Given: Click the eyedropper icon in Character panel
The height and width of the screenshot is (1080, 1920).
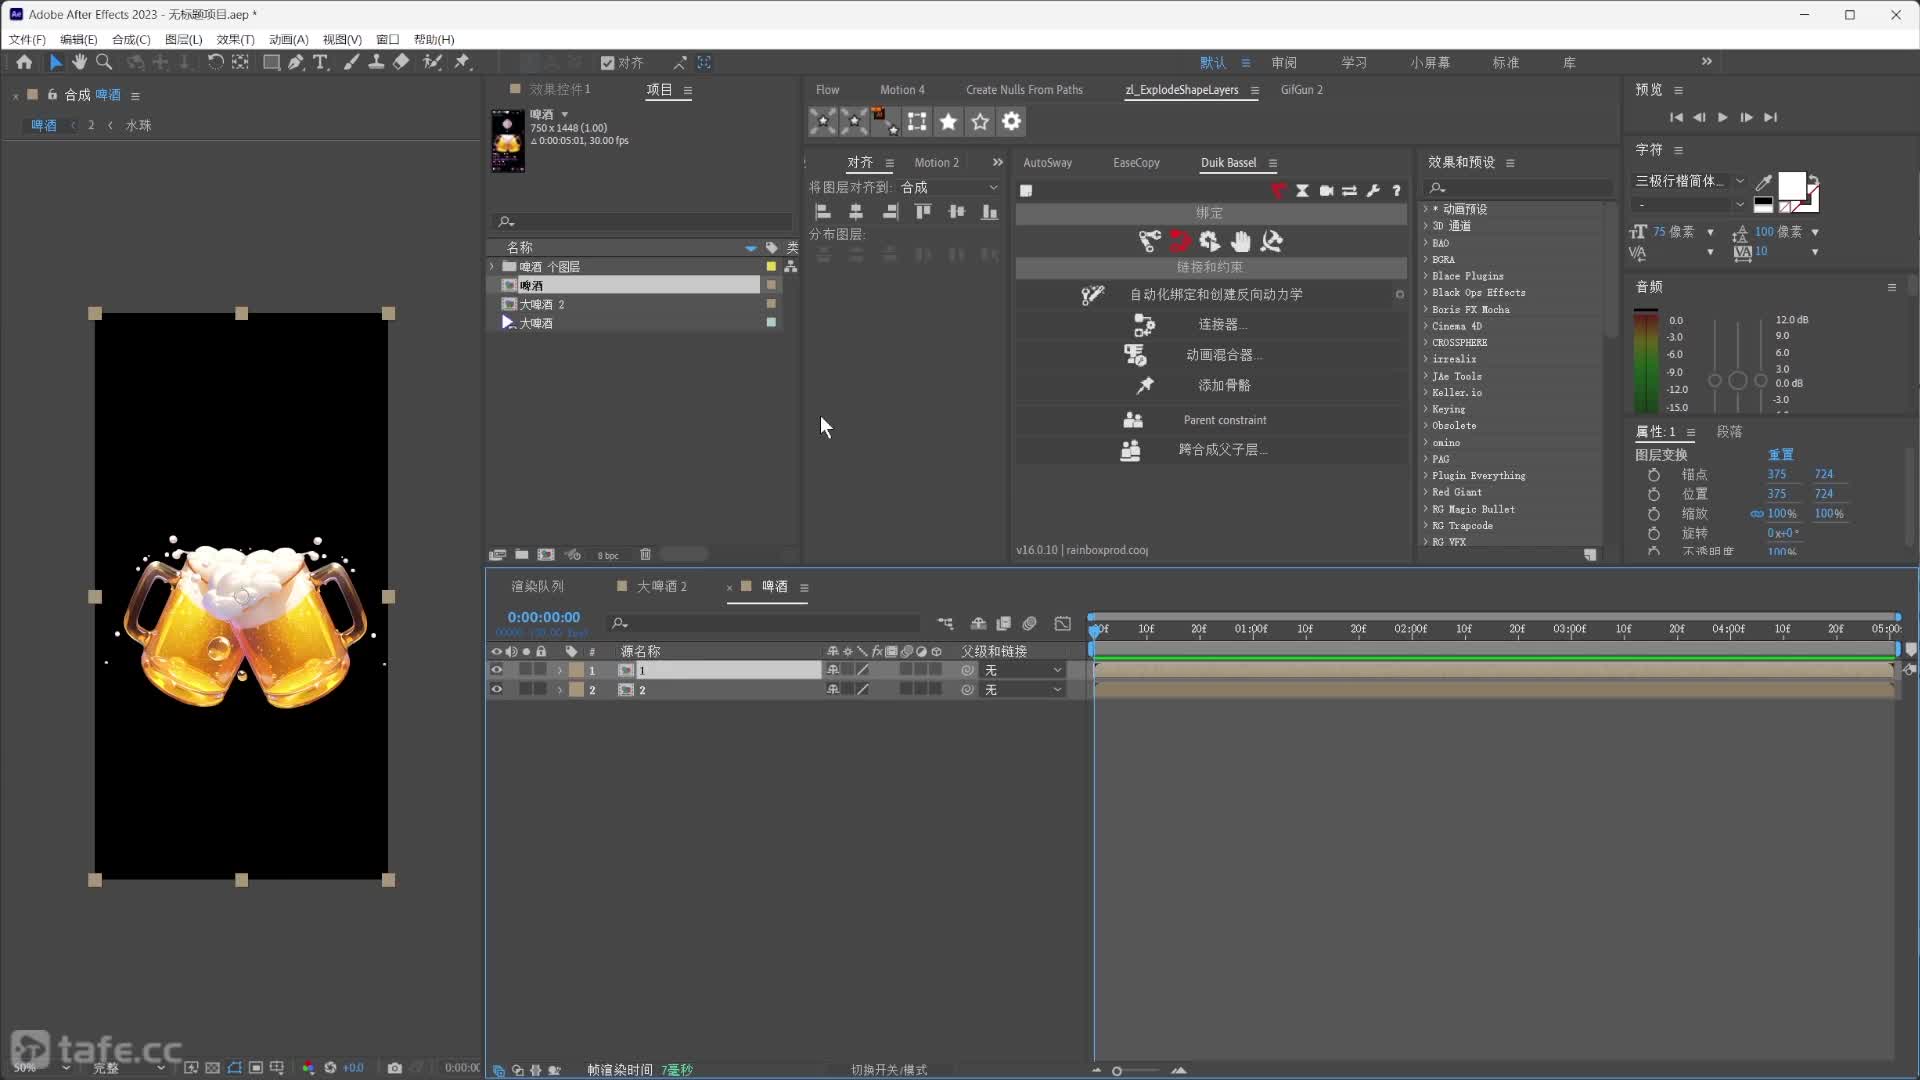Looking at the screenshot, I should [1764, 182].
